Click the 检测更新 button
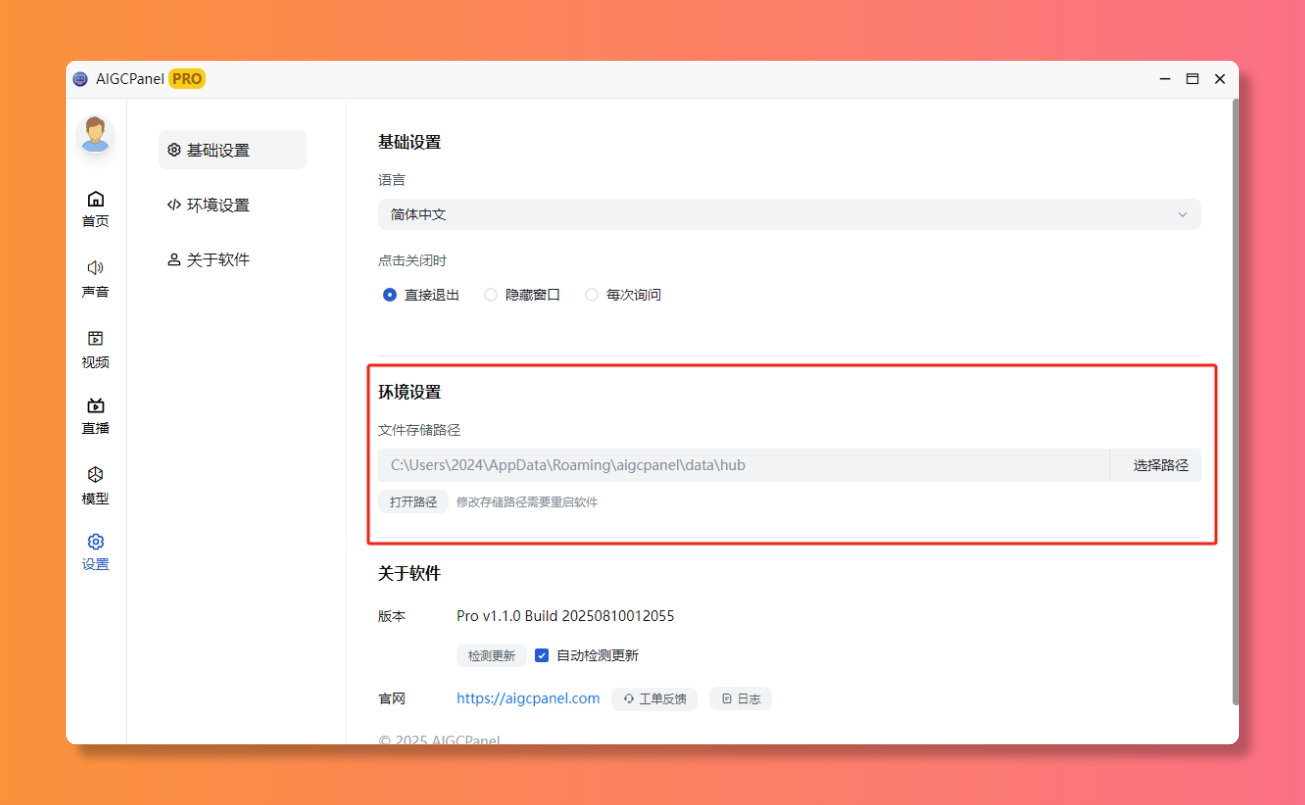Viewport: 1305px width, 805px height. coord(491,656)
